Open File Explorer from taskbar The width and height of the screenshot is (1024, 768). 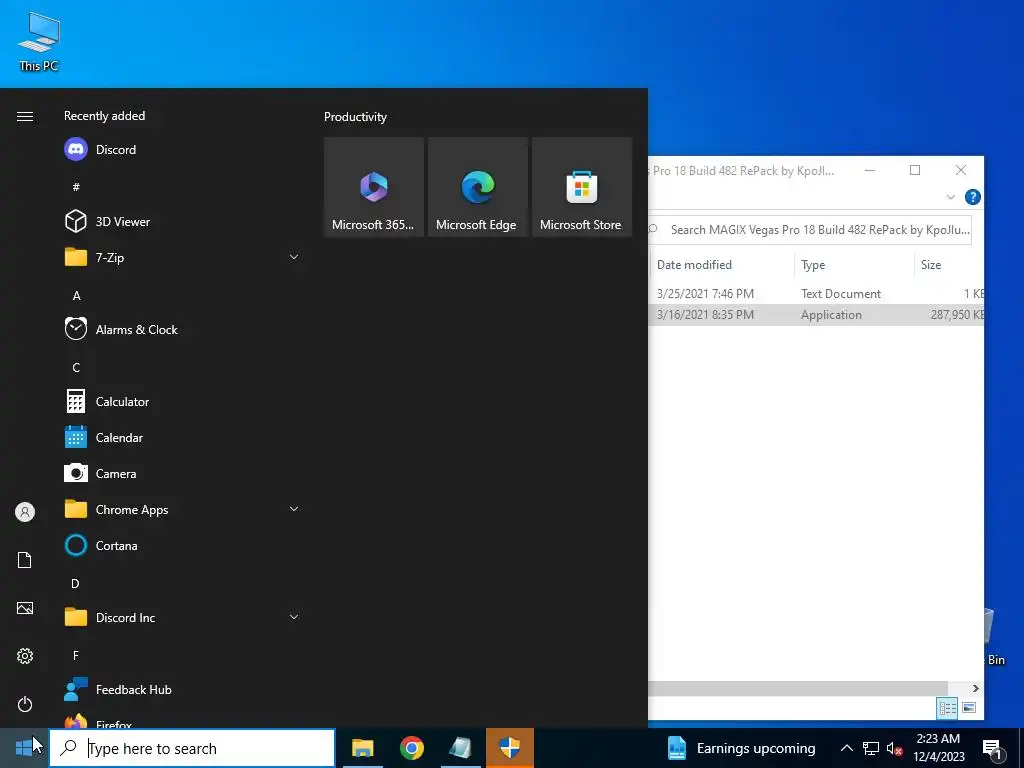[x=362, y=748]
